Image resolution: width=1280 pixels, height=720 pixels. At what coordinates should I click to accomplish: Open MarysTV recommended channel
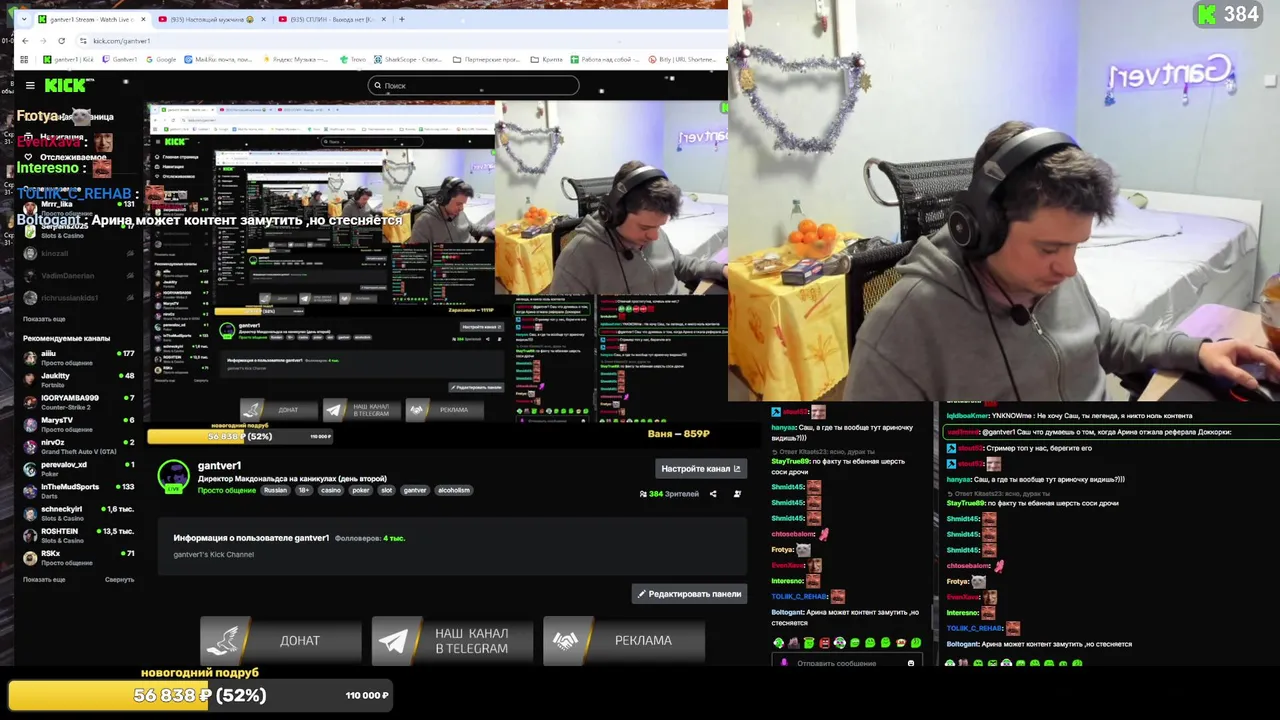(x=78, y=424)
